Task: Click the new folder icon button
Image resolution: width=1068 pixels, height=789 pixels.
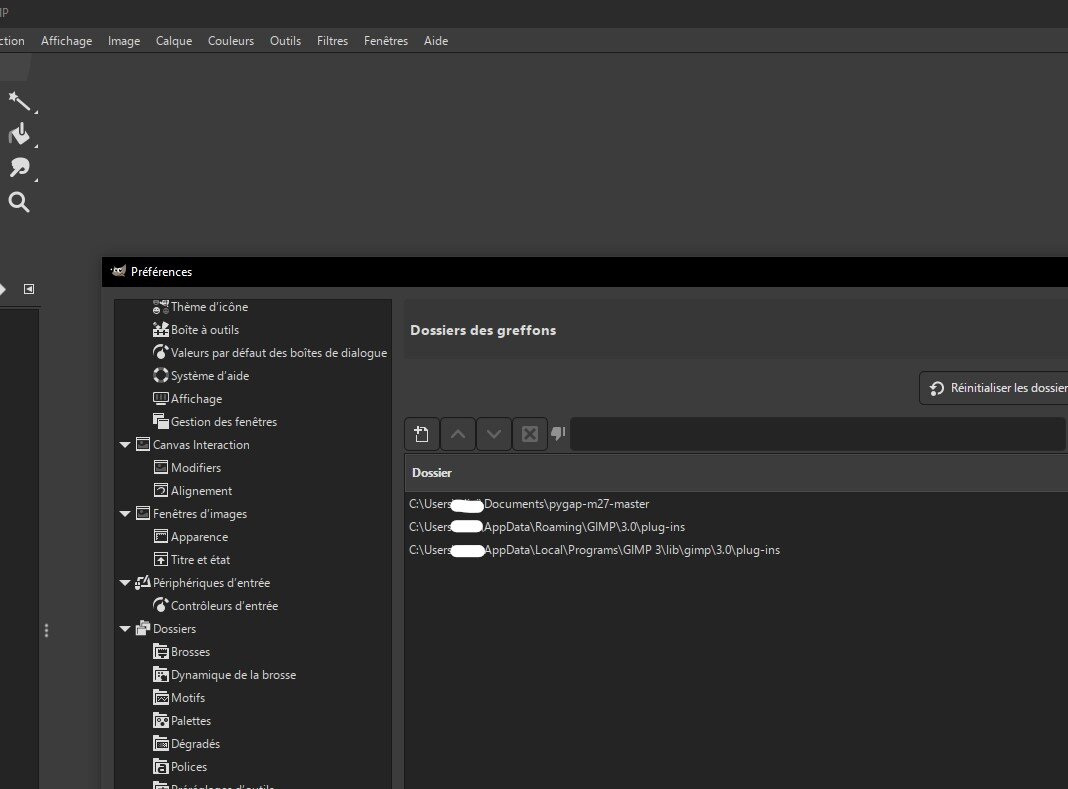Action: coord(422,434)
